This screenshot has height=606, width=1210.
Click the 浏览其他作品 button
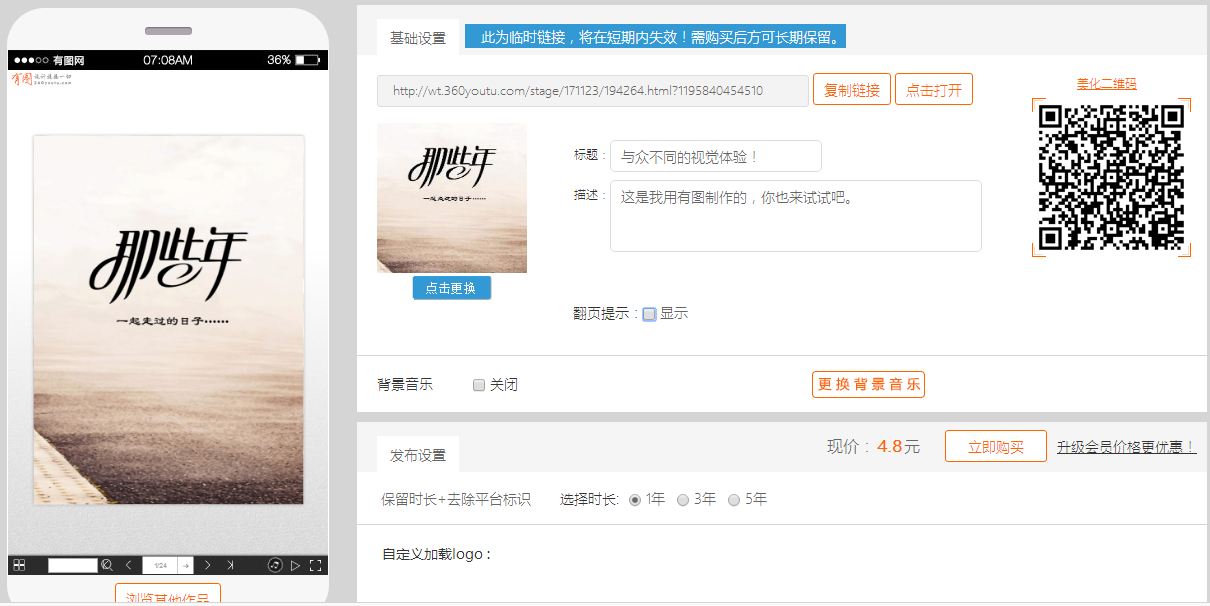pyautogui.click(x=168, y=595)
